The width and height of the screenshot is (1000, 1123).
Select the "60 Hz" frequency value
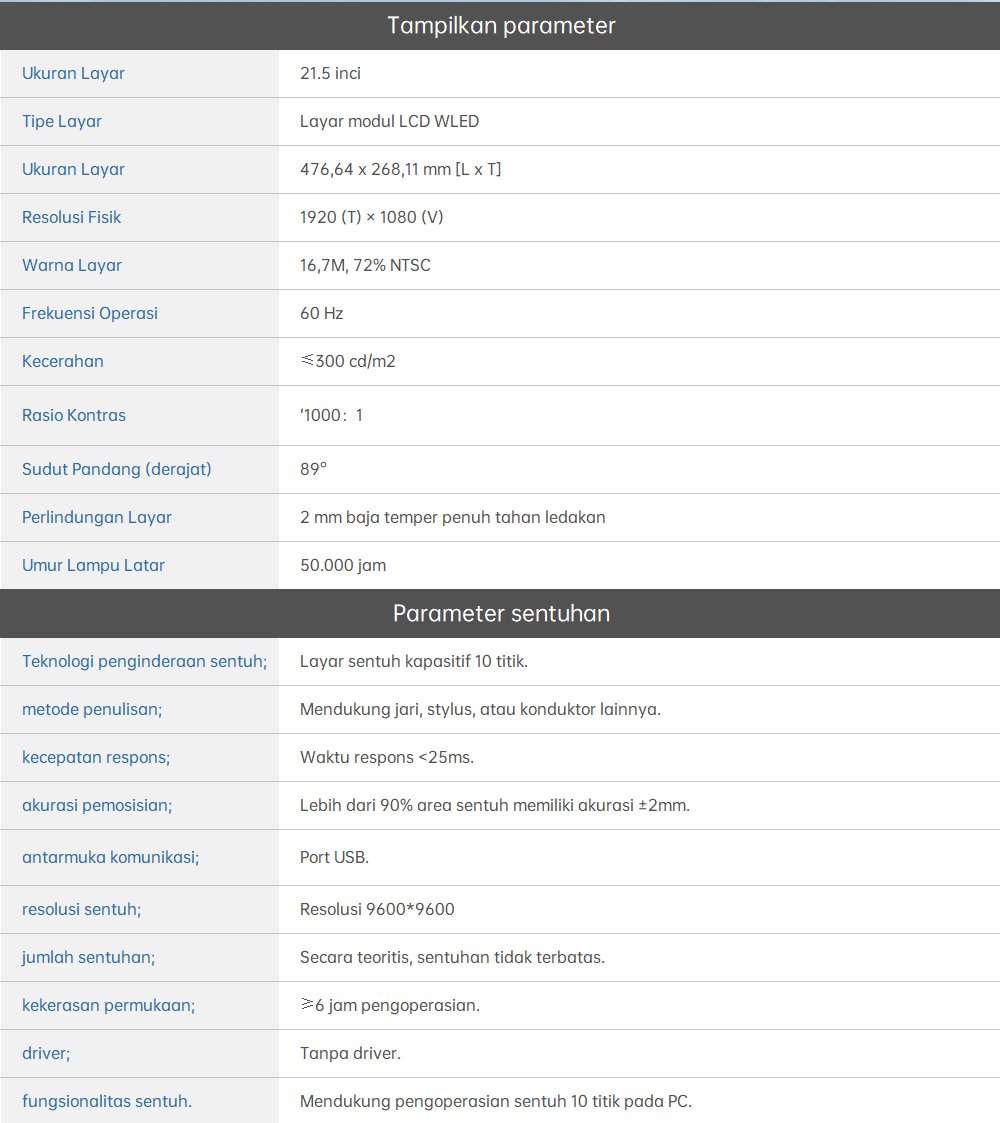click(x=321, y=313)
